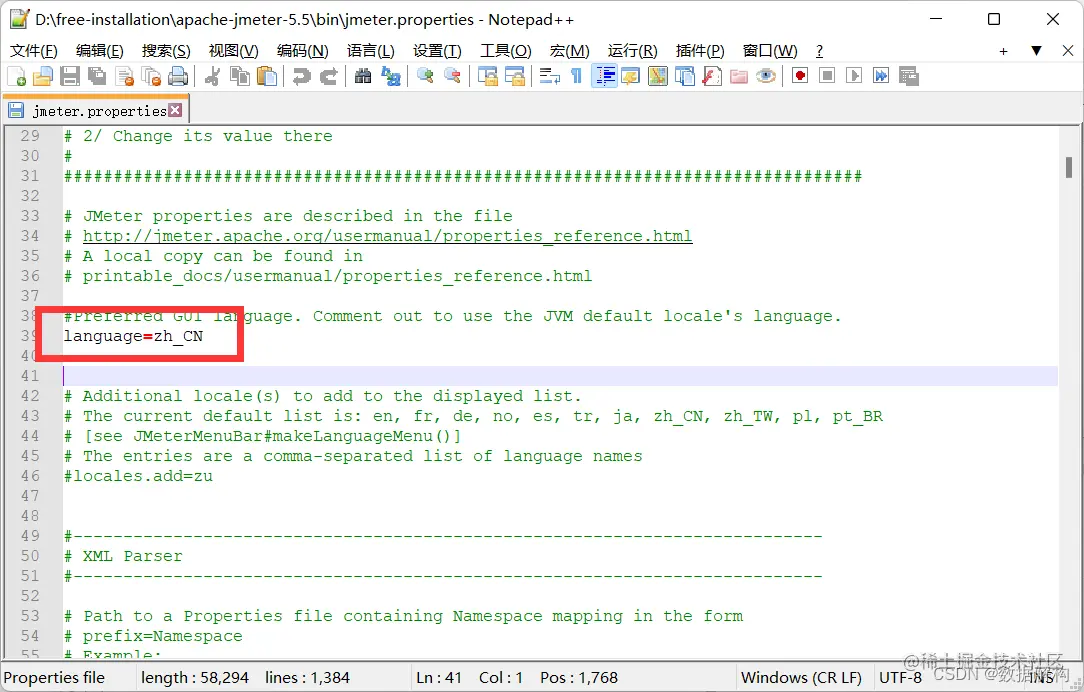This screenshot has width=1084, height=692.
Task: Click line number 42 in the margin
Action: click(30, 395)
